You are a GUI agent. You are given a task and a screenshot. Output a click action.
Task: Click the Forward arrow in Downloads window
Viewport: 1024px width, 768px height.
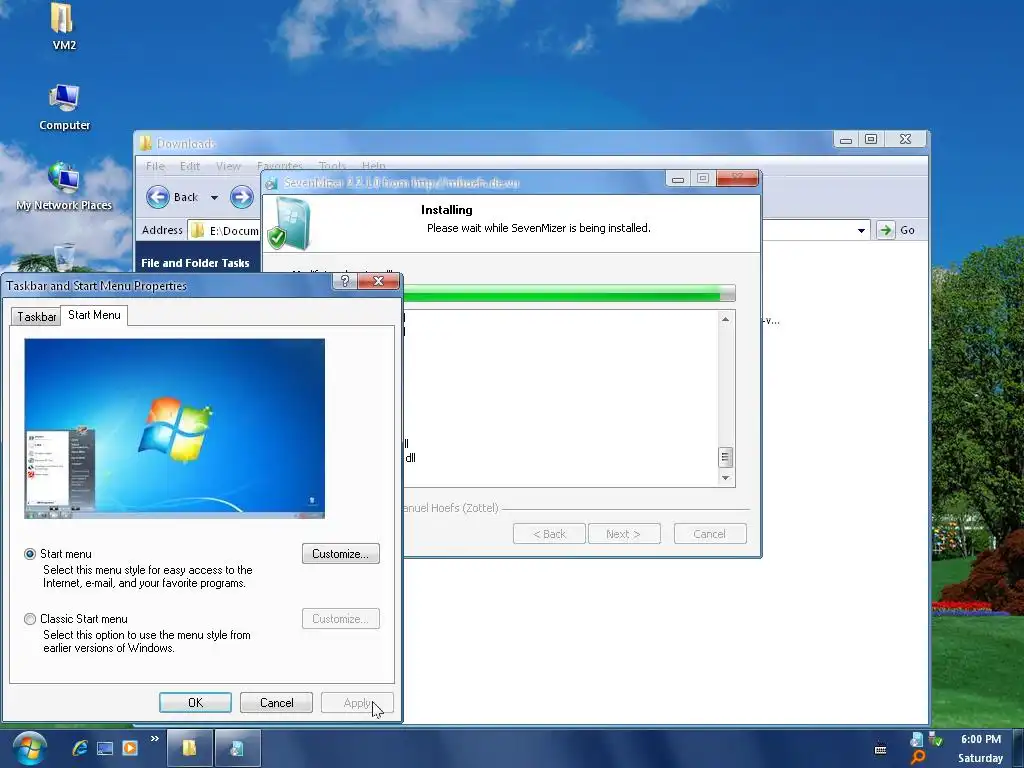[242, 197]
